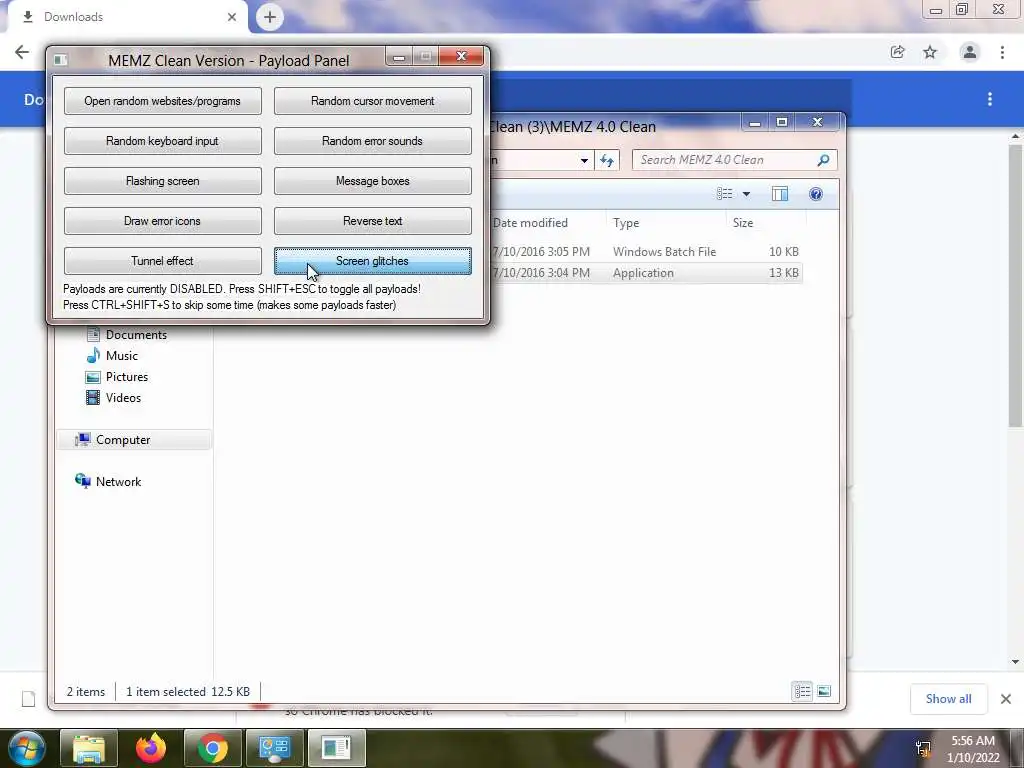The height and width of the screenshot is (768, 1024).
Task: Click the MEMZ Payload Panel window icon
Action: [x=61, y=60]
